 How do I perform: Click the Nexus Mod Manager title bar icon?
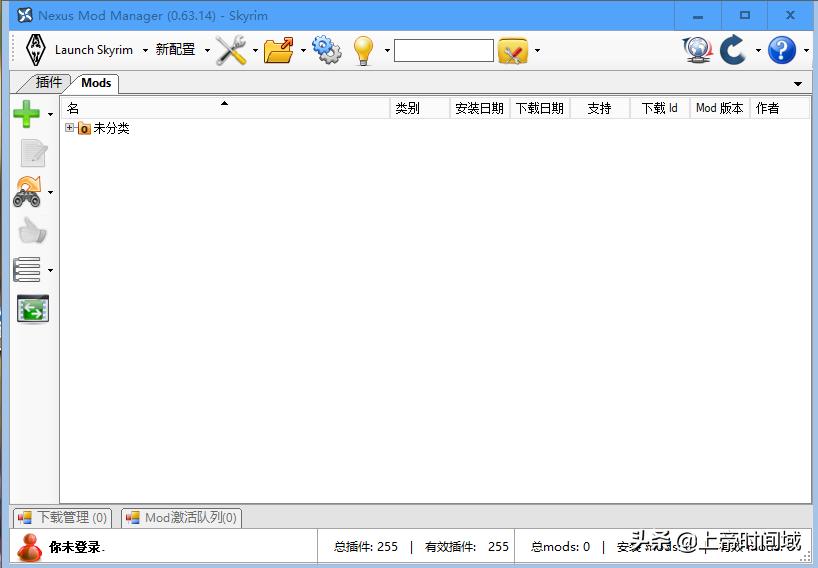click(25, 15)
